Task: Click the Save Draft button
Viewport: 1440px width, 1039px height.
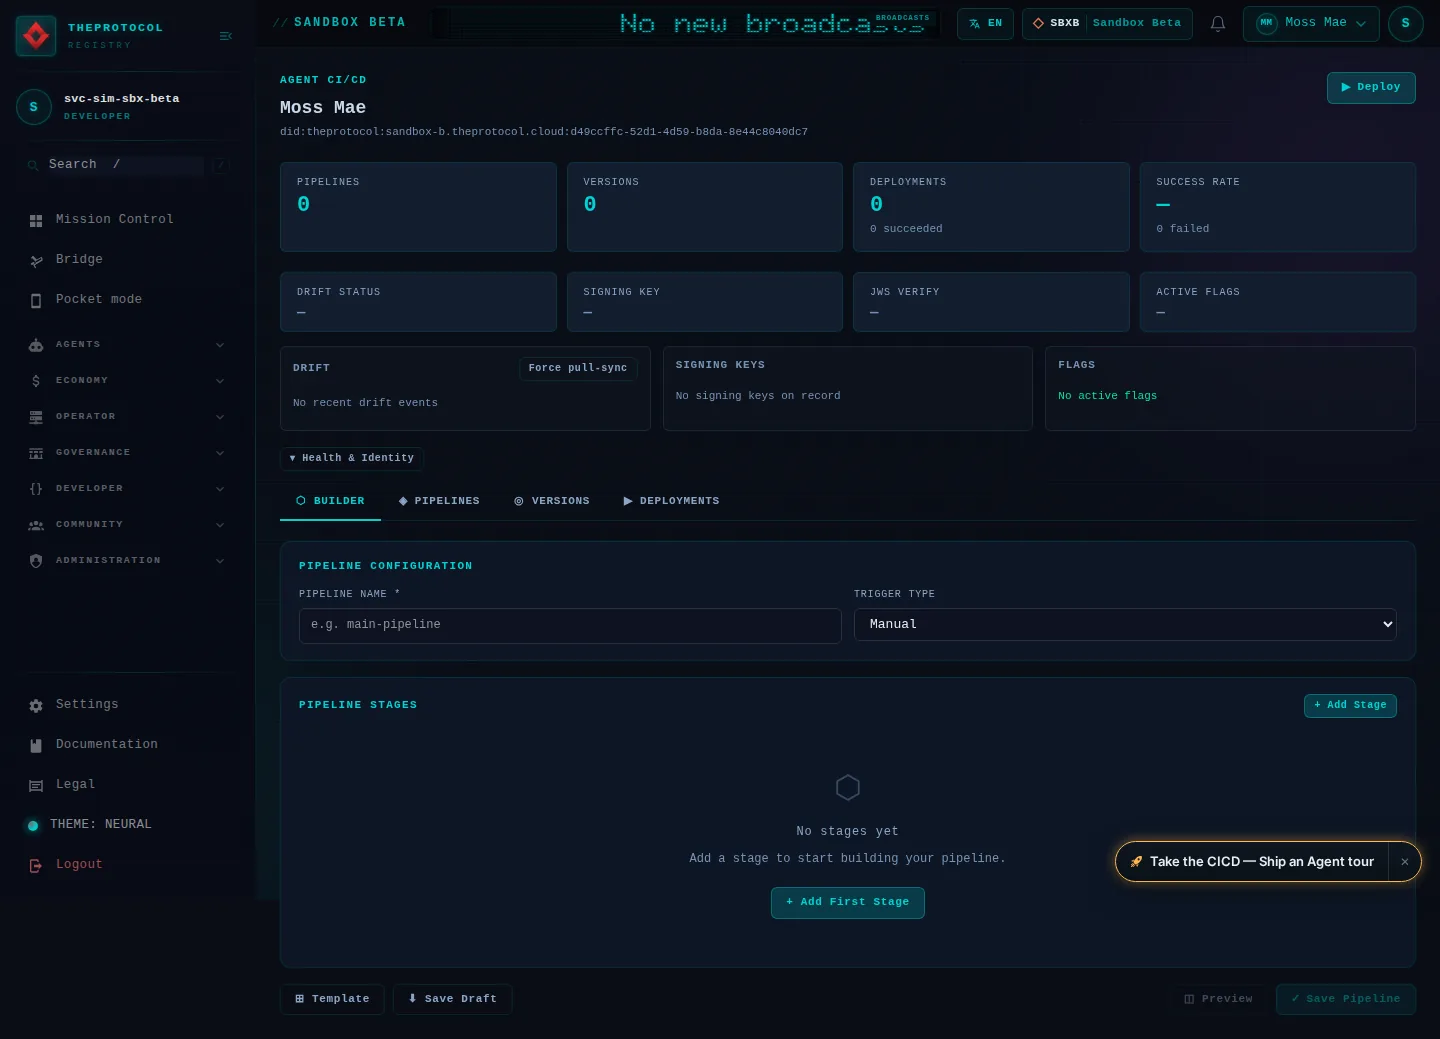Action: click(453, 999)
